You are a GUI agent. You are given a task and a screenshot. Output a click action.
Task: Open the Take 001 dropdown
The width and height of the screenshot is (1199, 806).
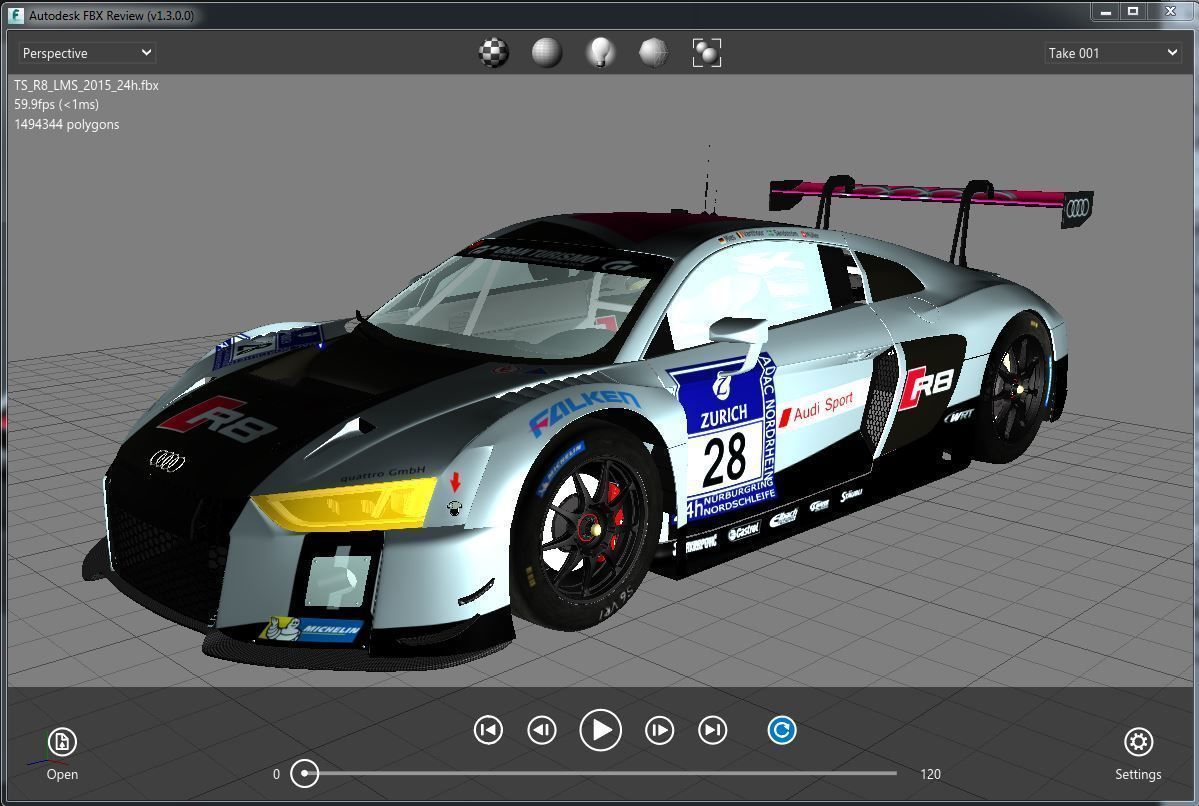point(1112,53)
